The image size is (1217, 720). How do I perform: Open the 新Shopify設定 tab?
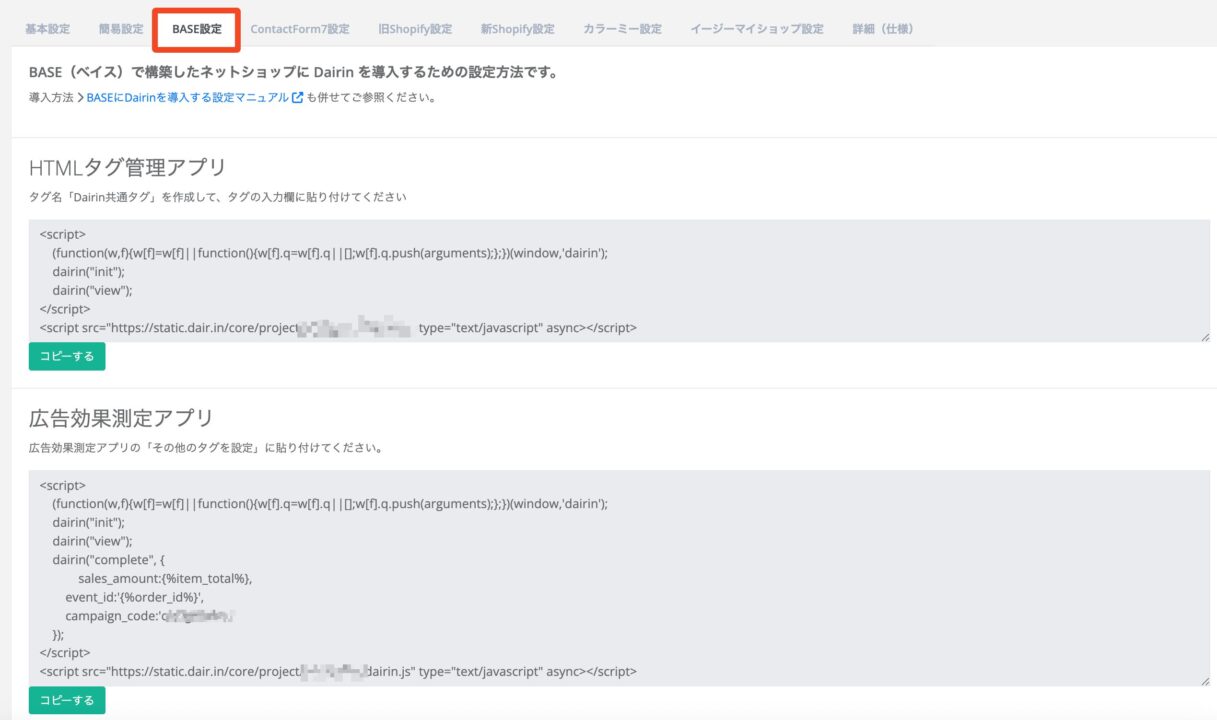pyautogui.click(x=517, y=29)
